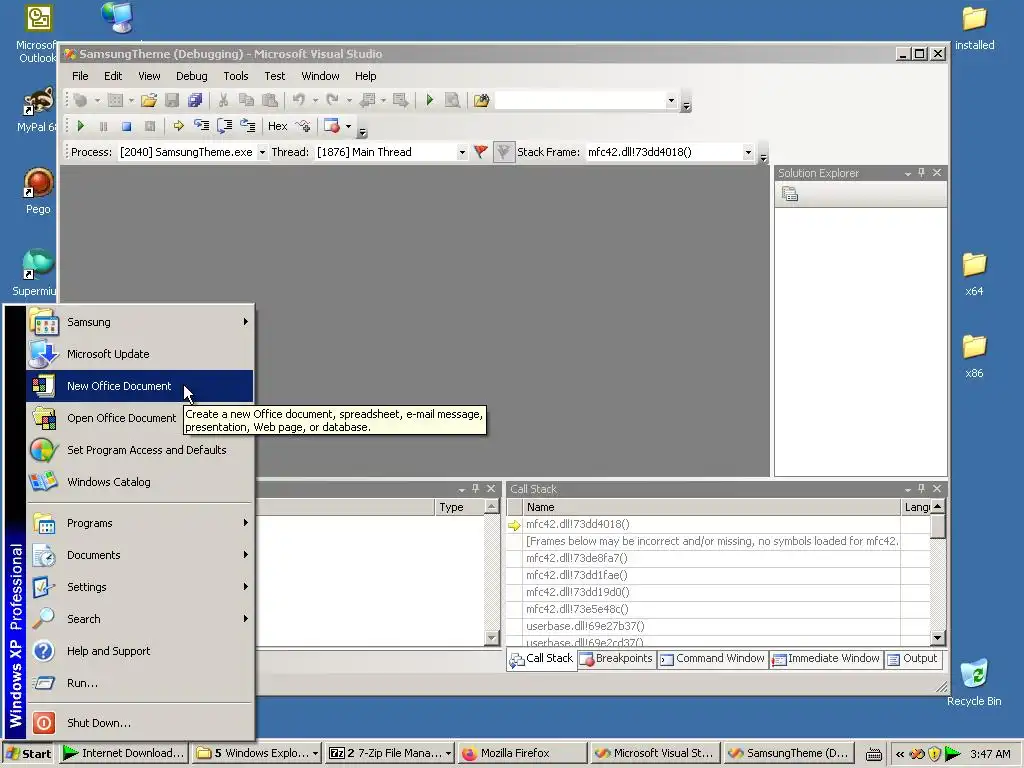The height and width of the screenshot is (768, 1024).
Task: Open 7-Zip File Manager taskbar group
Action: [x=389, y=754]
